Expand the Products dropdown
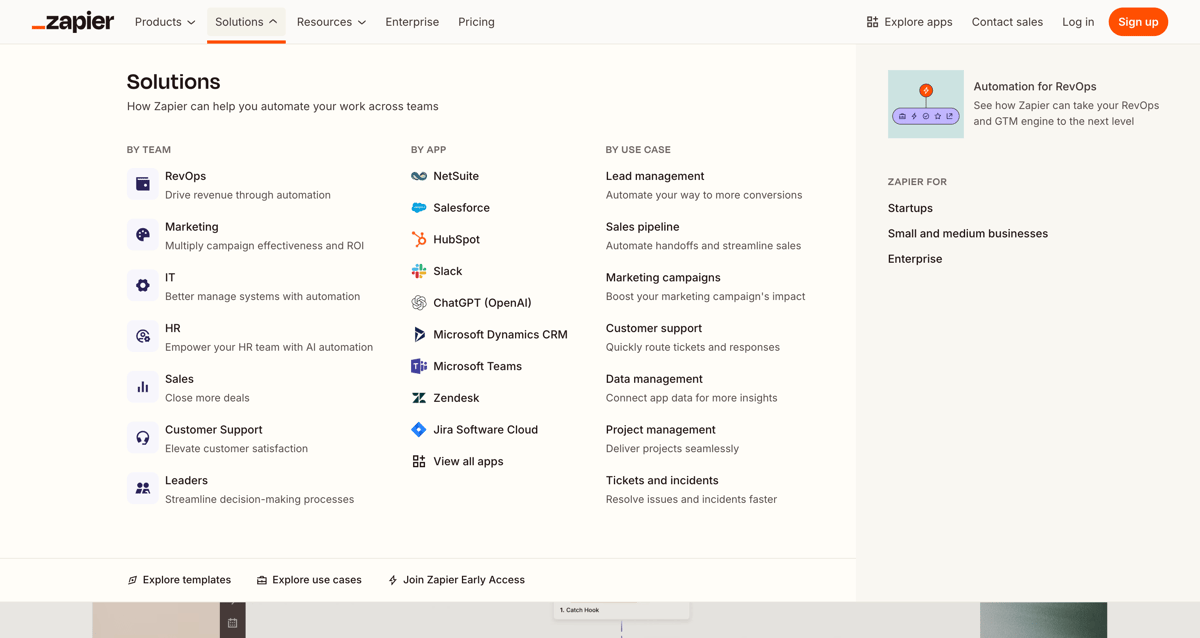The height and width of the screenshot is (638, 1200). point(164,21)
